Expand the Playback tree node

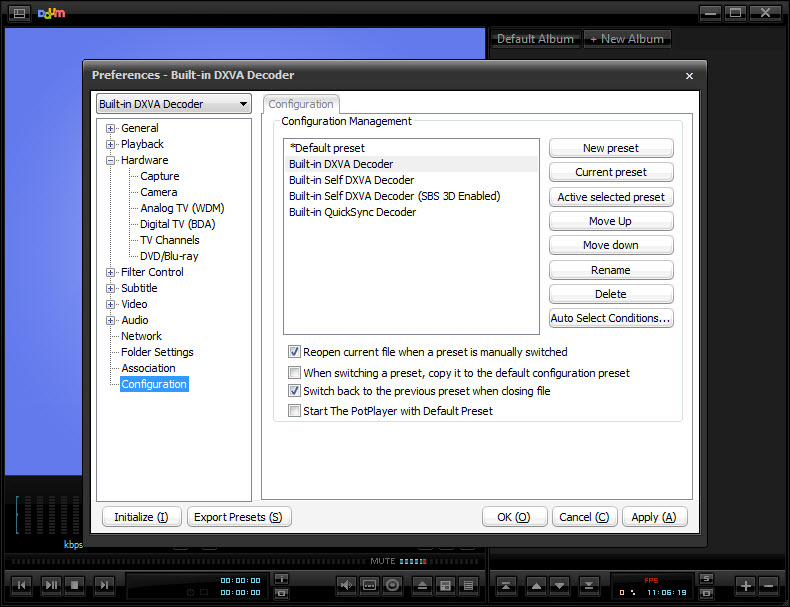pos(110,145)
